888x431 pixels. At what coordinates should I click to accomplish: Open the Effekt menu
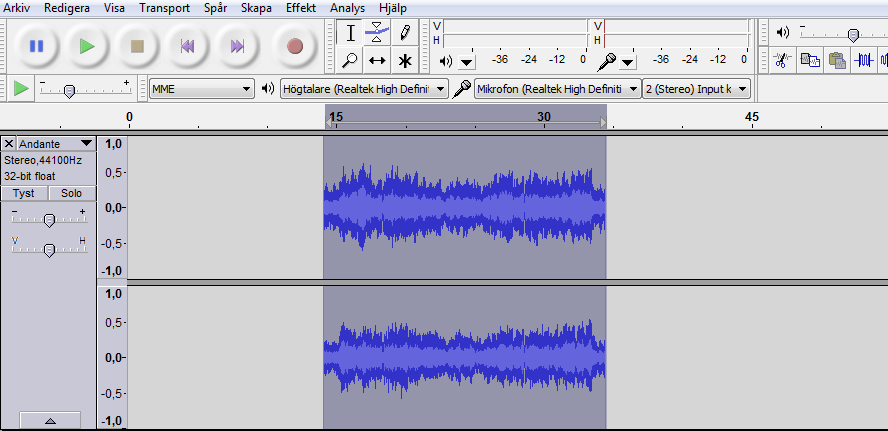301,8
